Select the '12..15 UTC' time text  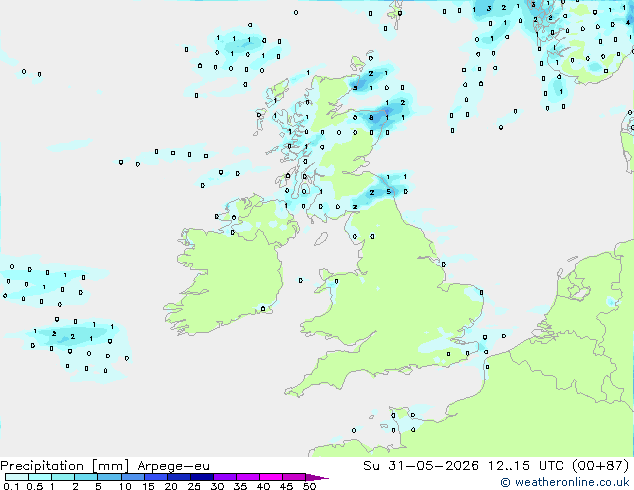[x=526, y=466]
